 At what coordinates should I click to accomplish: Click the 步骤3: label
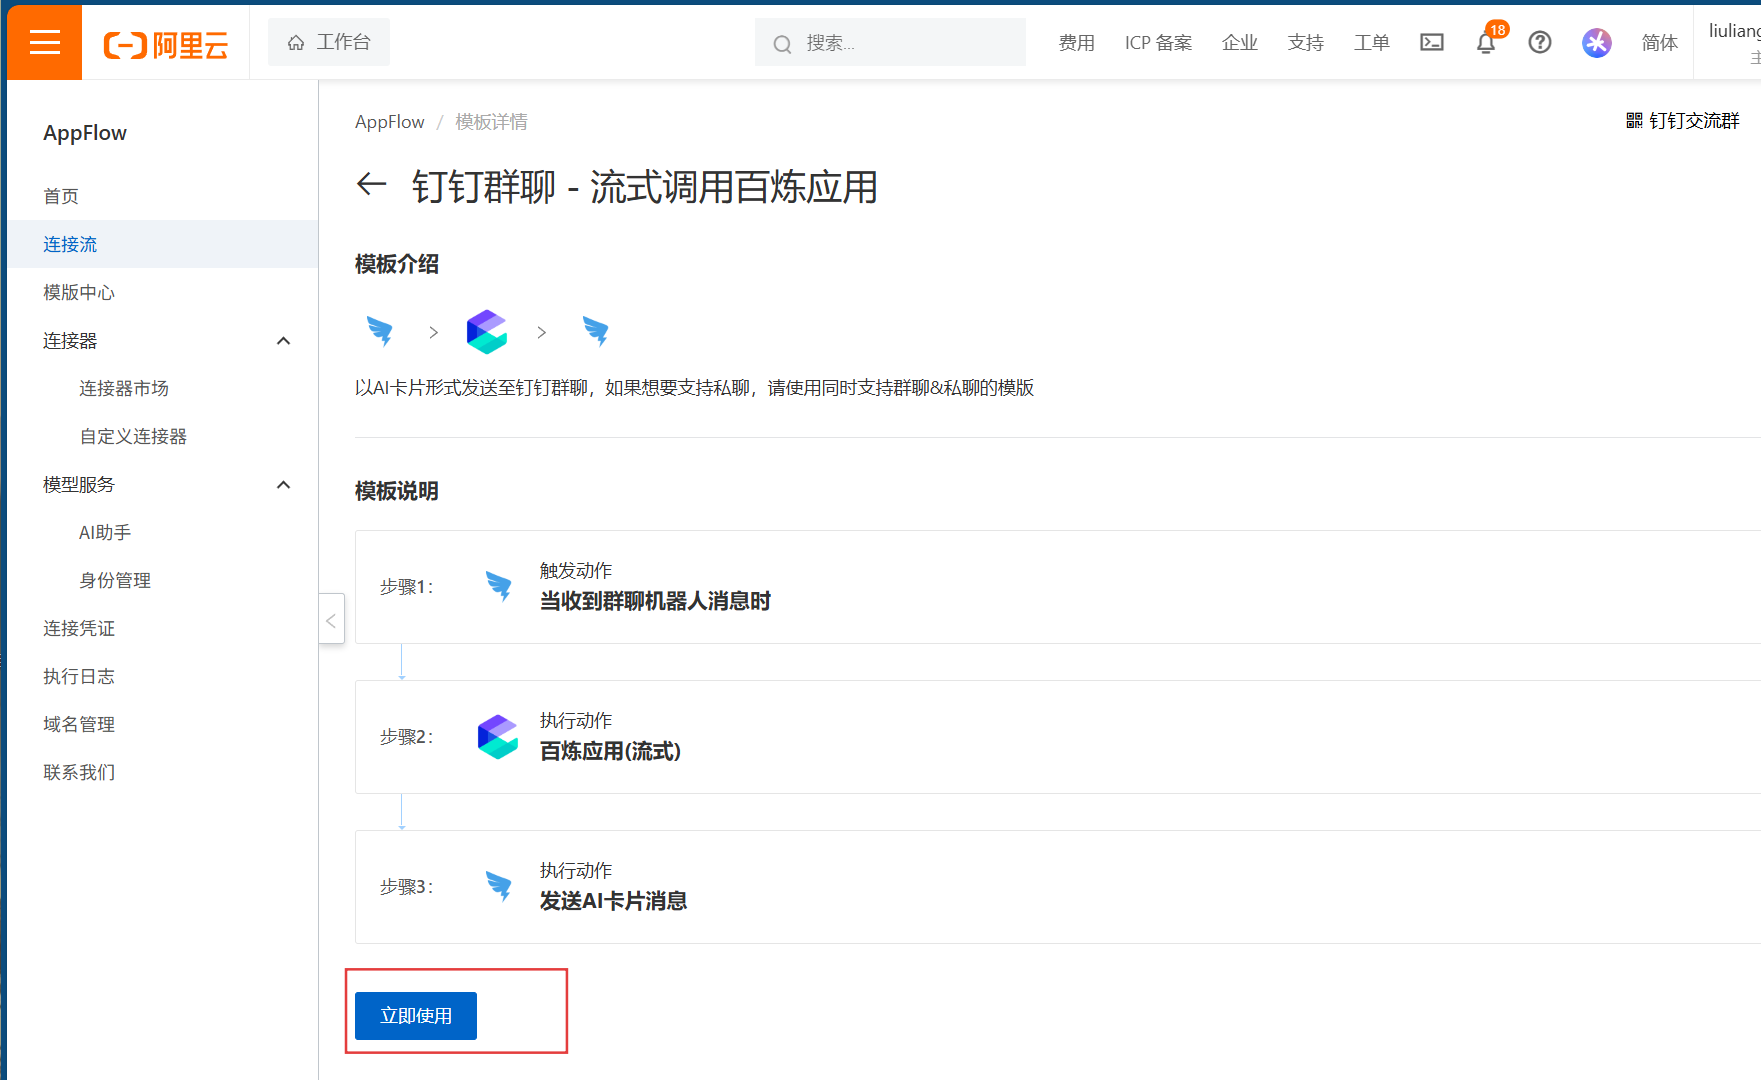click(x=406, y=887)
